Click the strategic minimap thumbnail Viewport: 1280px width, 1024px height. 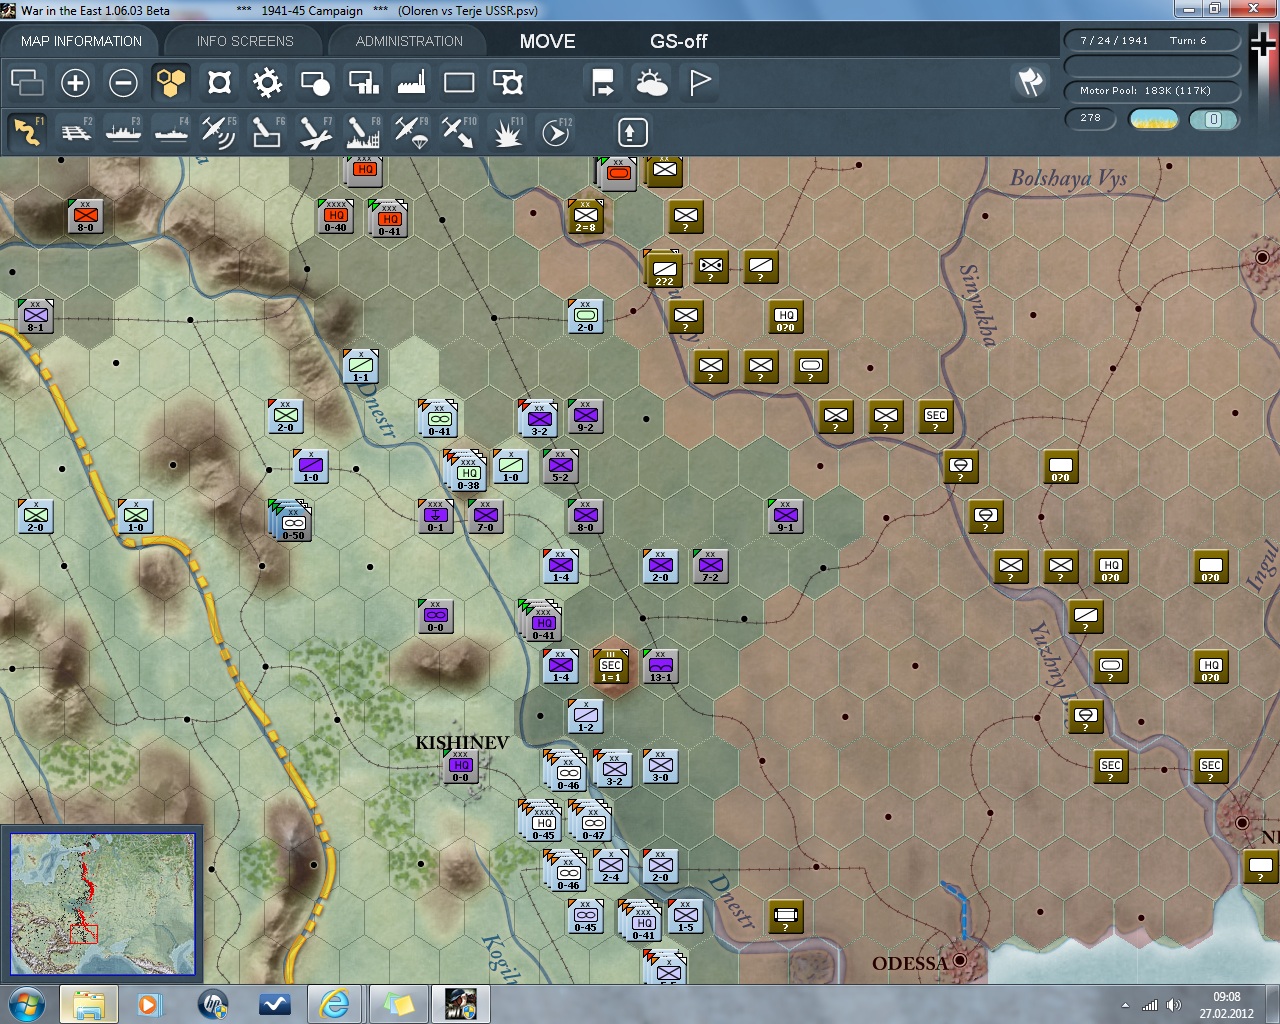(x=103, y=904)
